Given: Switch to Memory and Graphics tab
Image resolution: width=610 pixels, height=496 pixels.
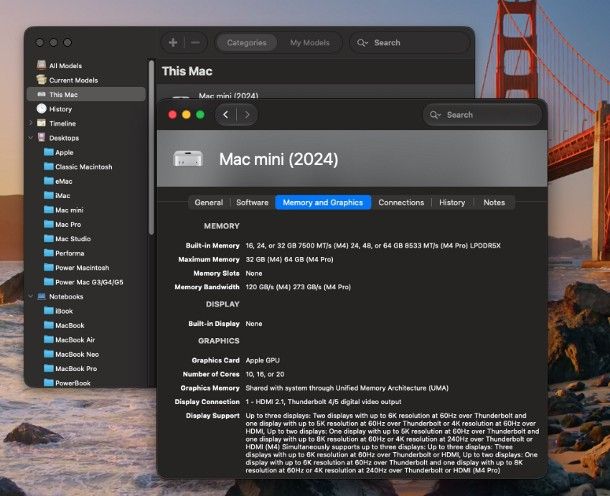Looking at the screenshot, I should pyautogui.click(x=323, y=202).
